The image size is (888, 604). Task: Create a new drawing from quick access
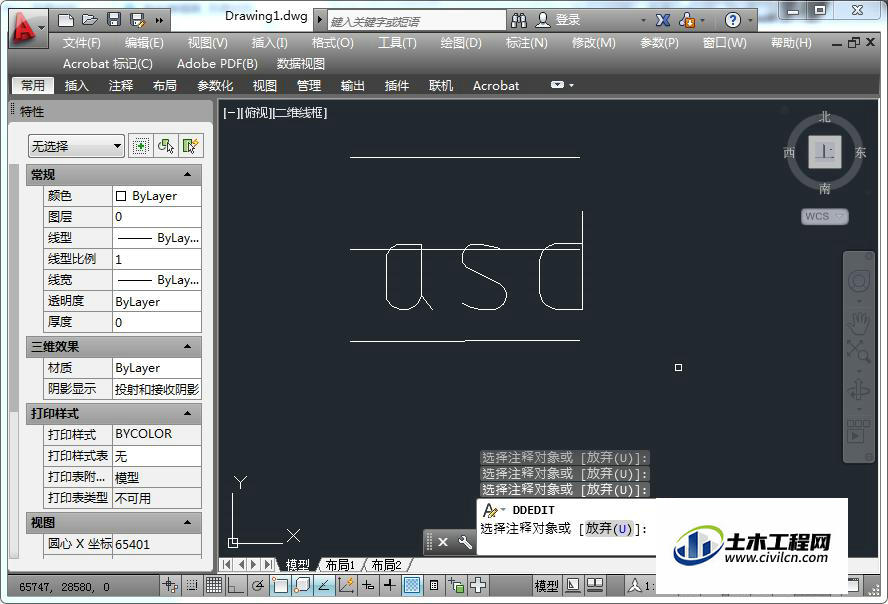[66, 20]
